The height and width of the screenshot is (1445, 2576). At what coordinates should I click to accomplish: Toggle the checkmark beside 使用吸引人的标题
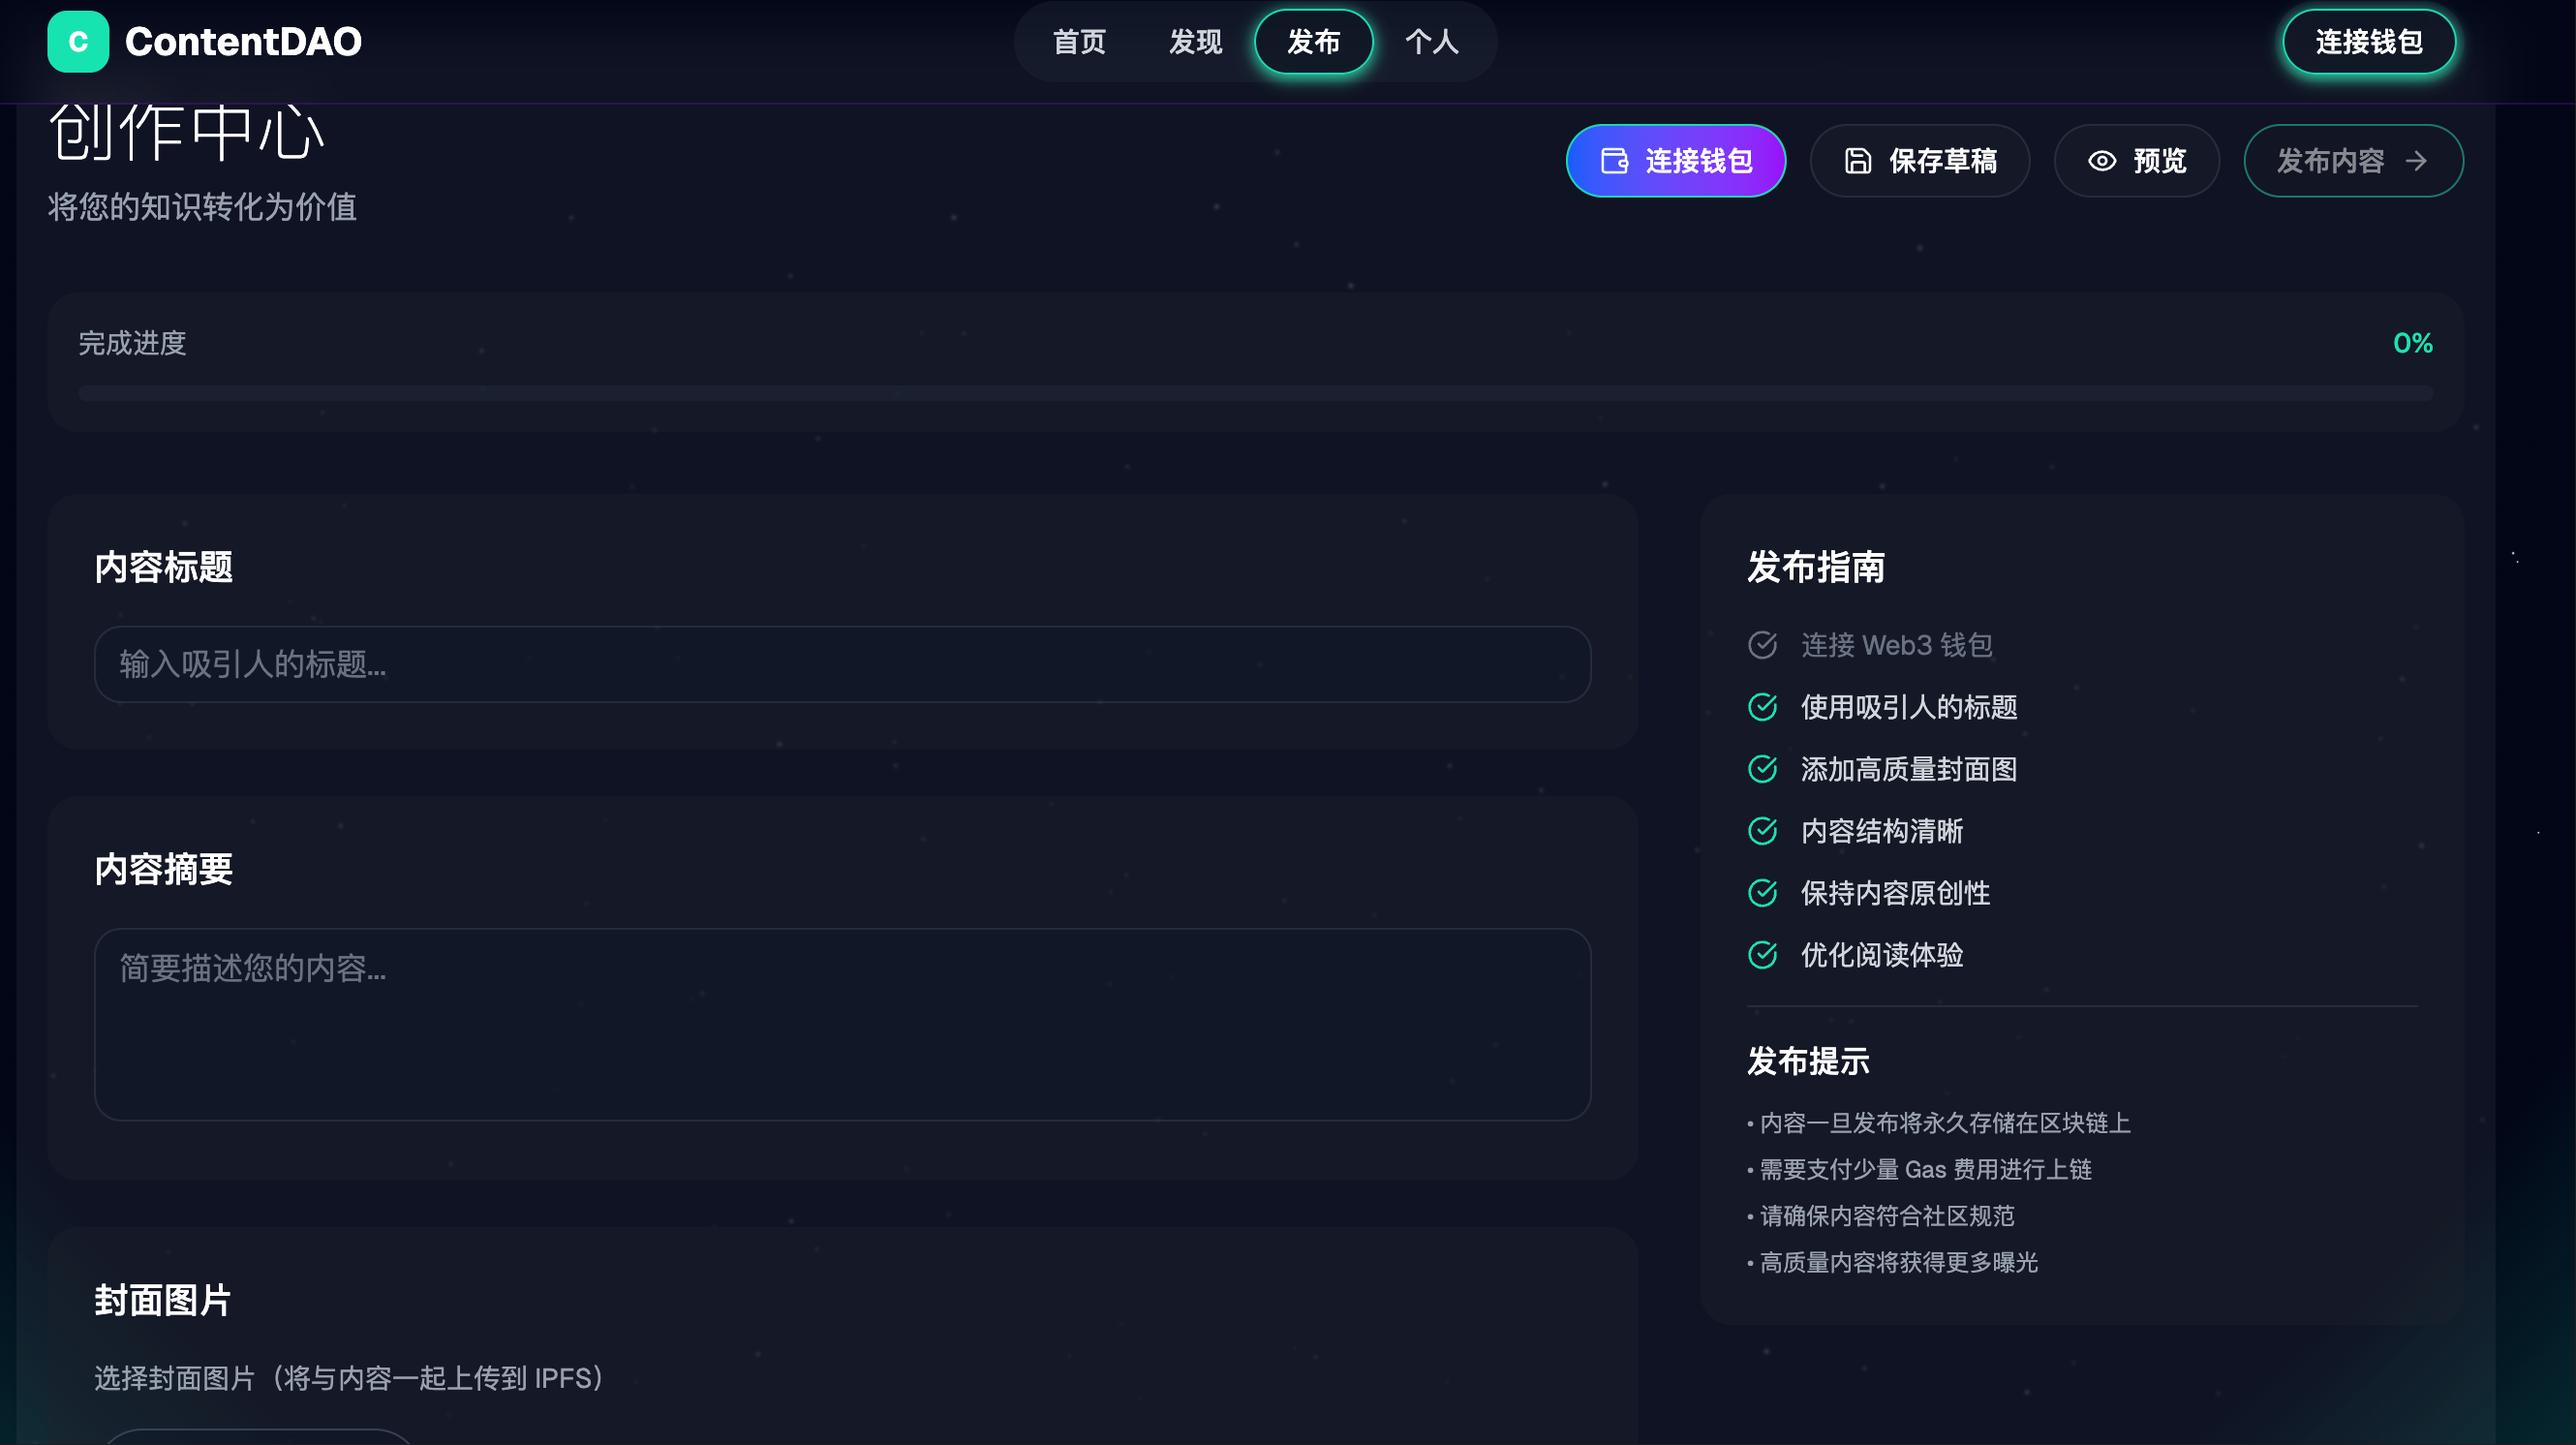tap(1763, 707)
